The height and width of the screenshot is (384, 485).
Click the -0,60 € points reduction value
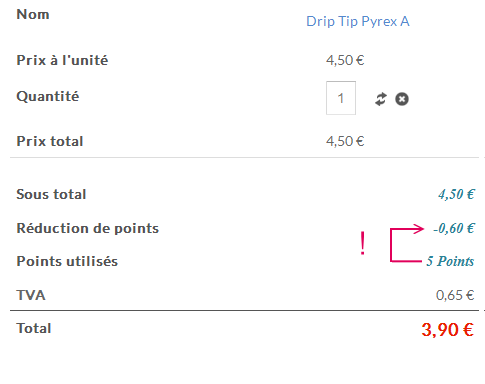[x=454, y=228]
